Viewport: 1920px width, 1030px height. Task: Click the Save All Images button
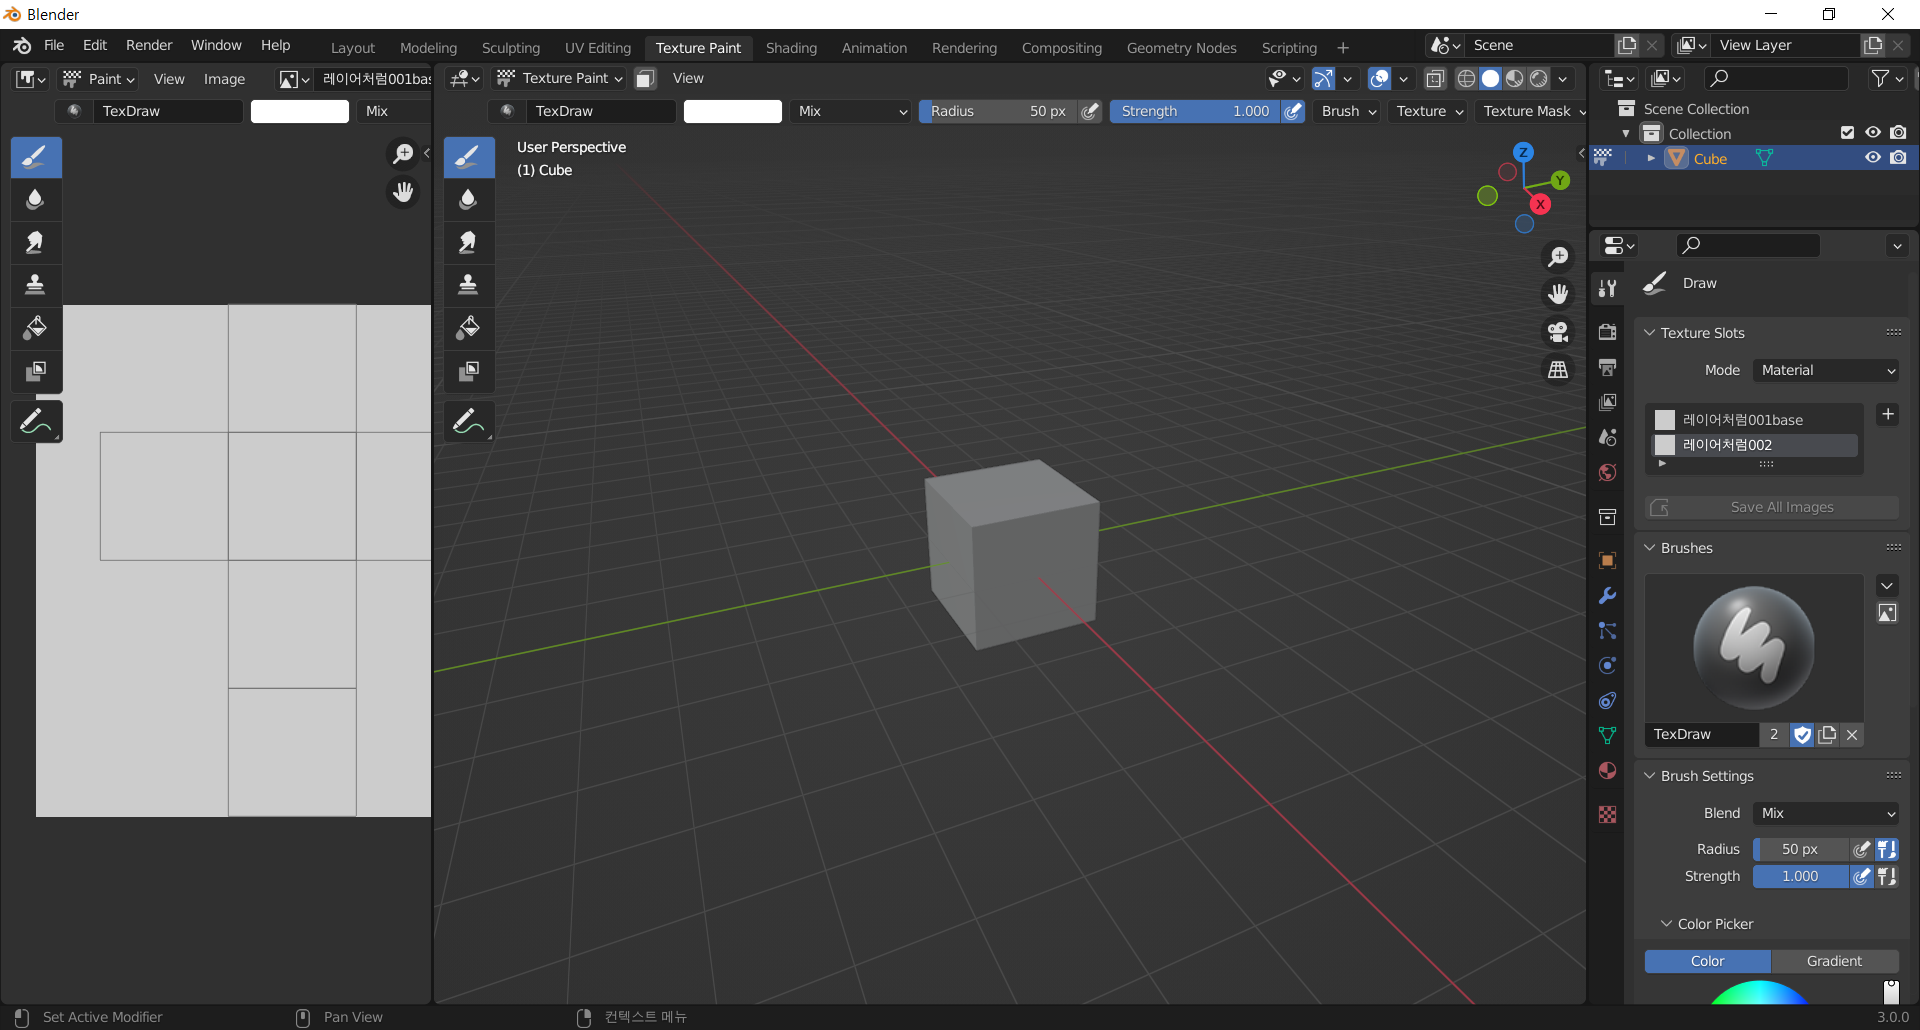(1771, 507)
